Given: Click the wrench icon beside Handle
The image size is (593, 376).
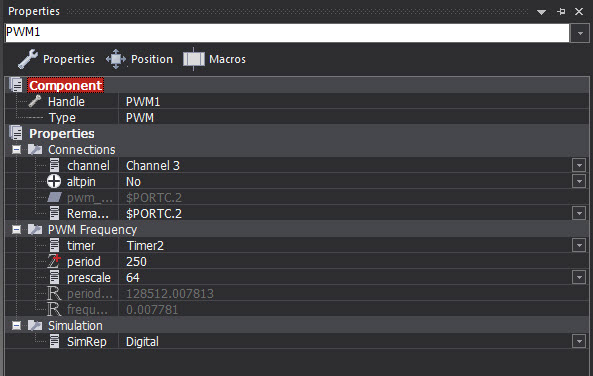Looking at the screenshot, I should pos(35,101).
